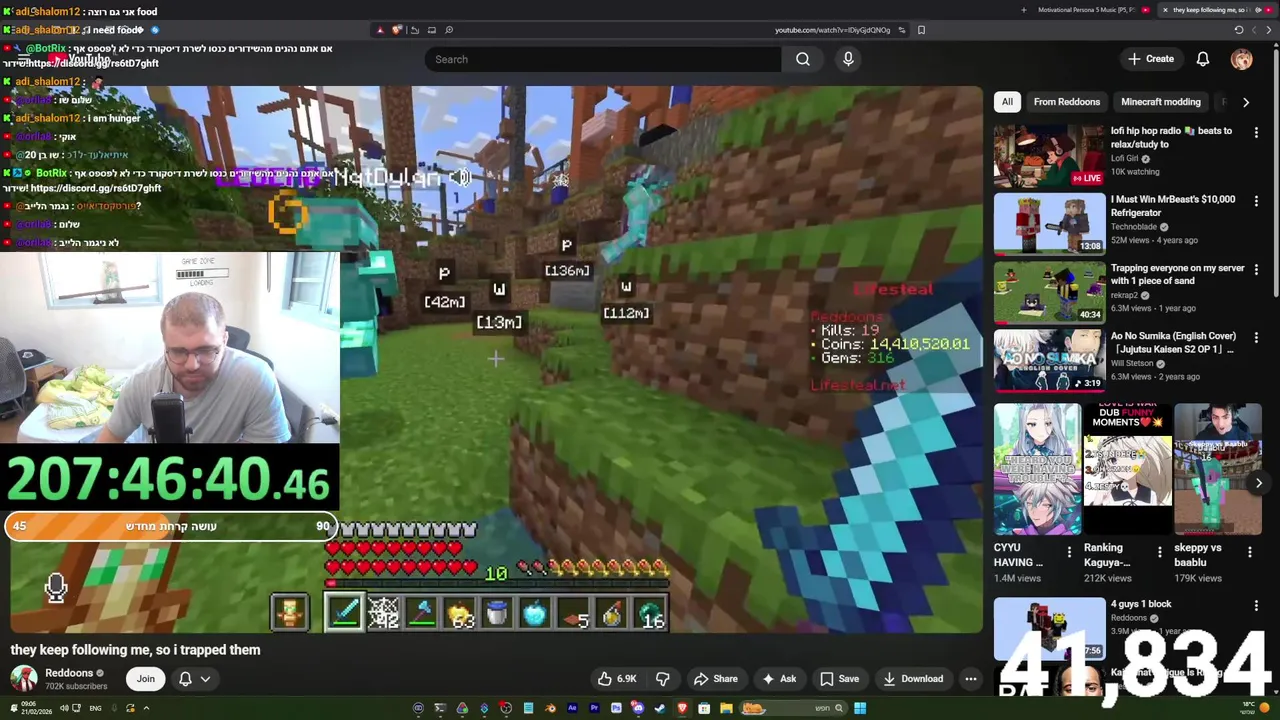Click 4 guys 1 block title
Viewport: 1280px width, 720px height.
click(1141, 604)
